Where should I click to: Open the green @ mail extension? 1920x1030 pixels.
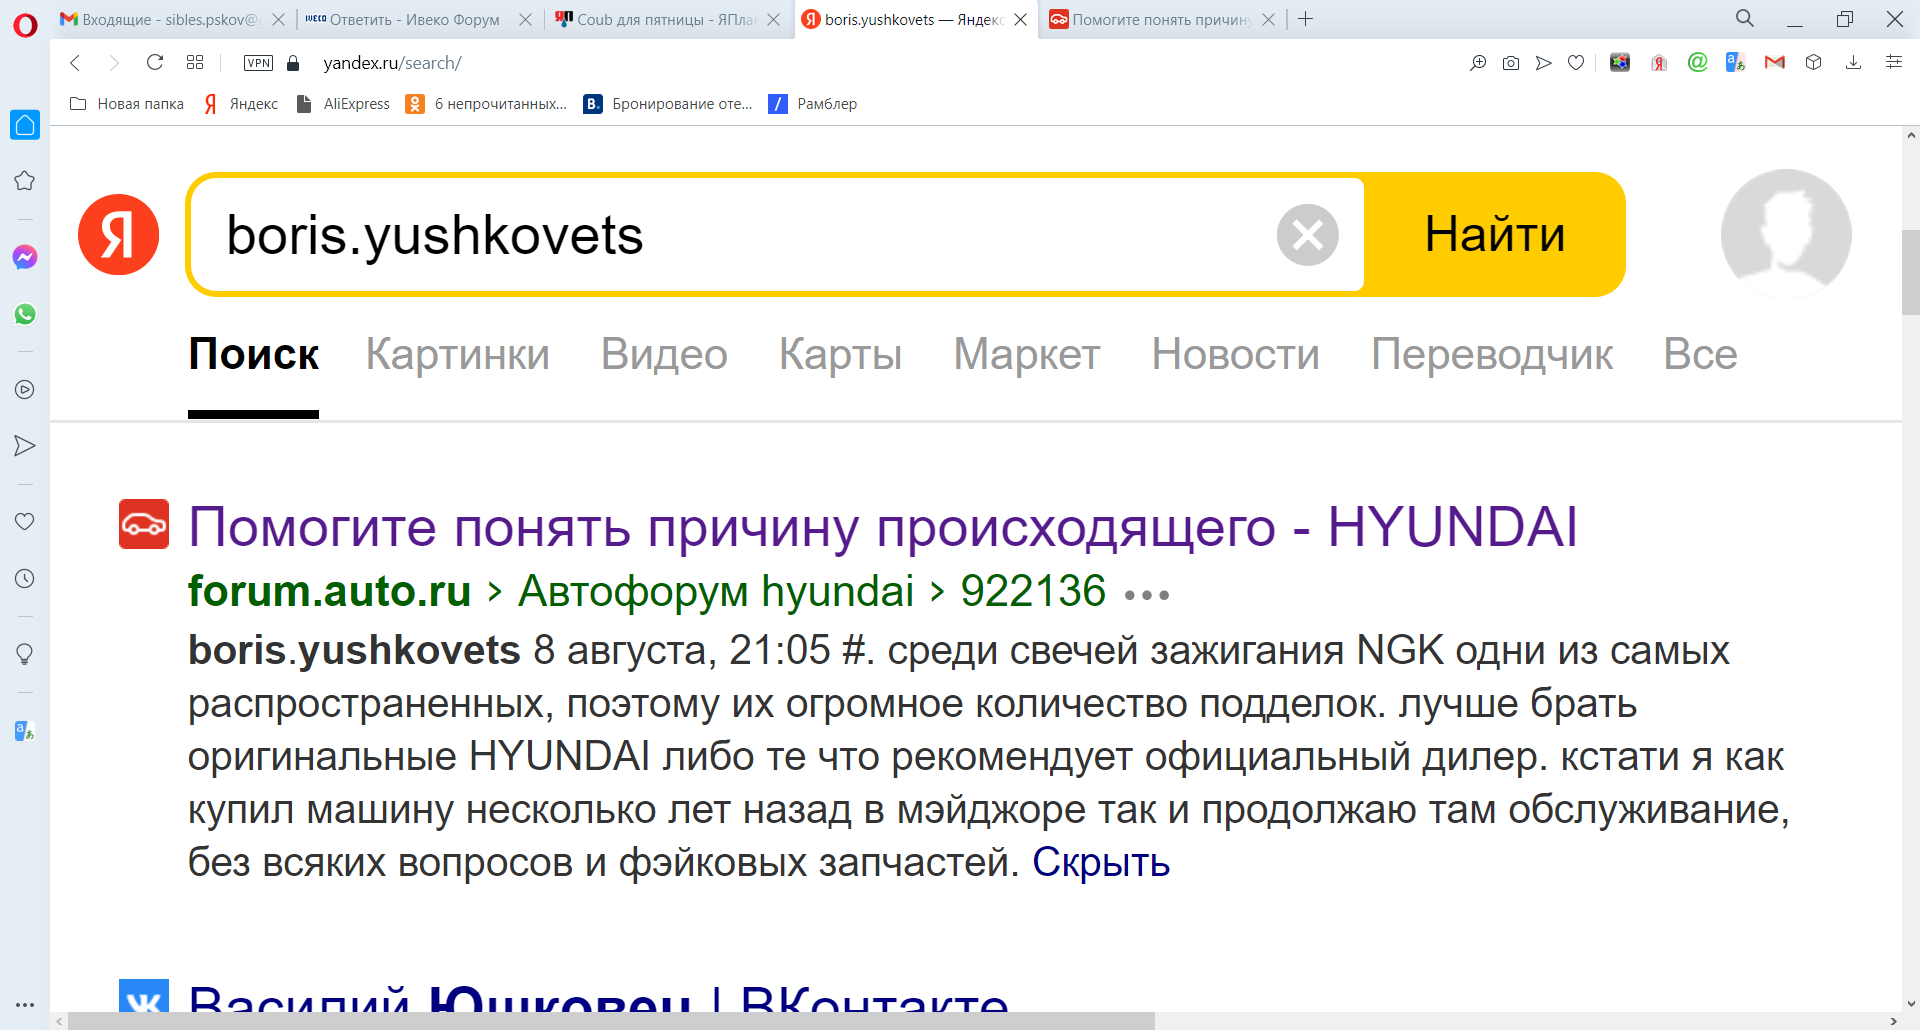[x=1697, y=62]
